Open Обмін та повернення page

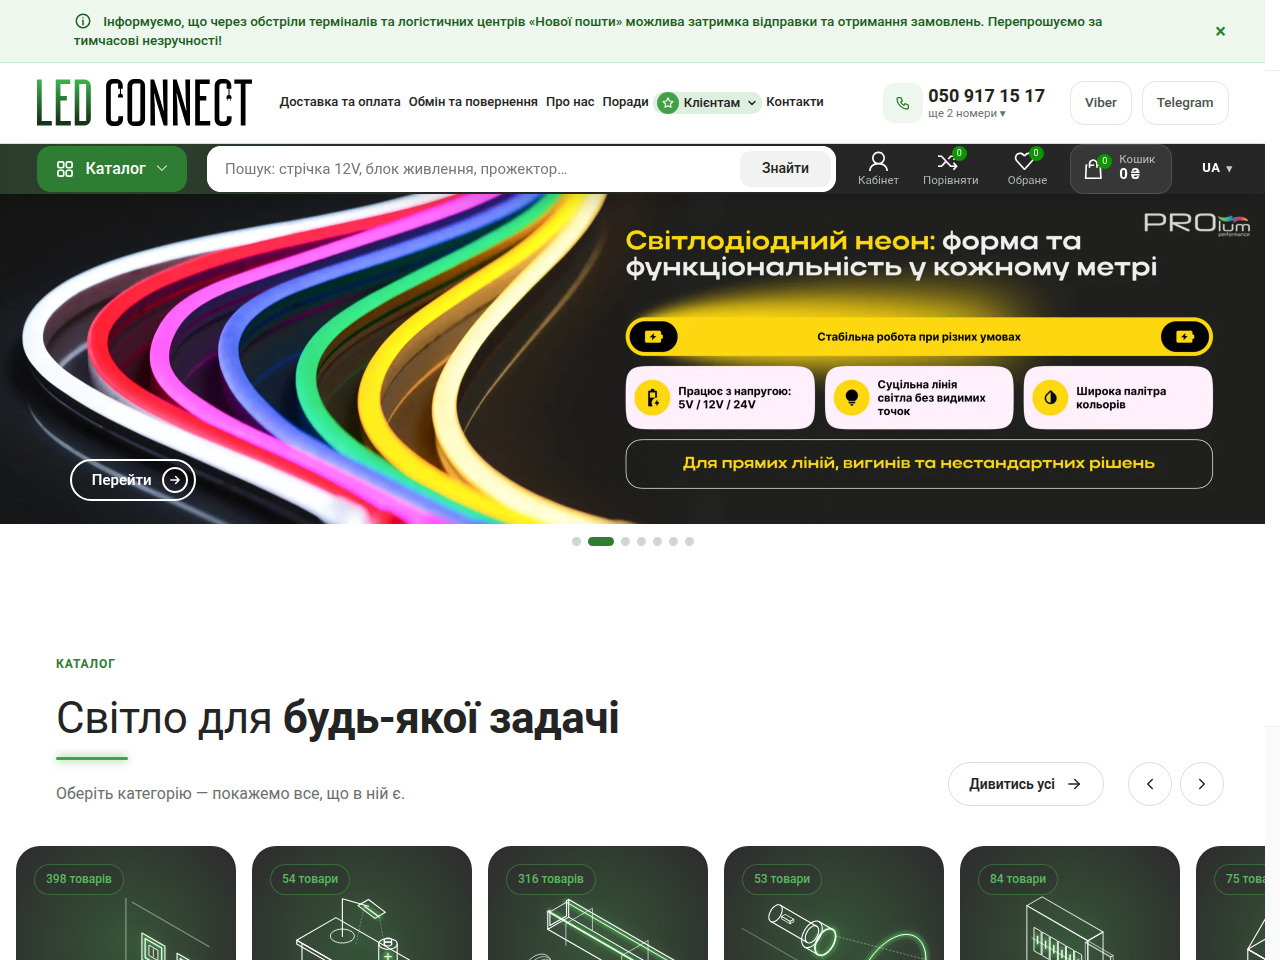473,102
